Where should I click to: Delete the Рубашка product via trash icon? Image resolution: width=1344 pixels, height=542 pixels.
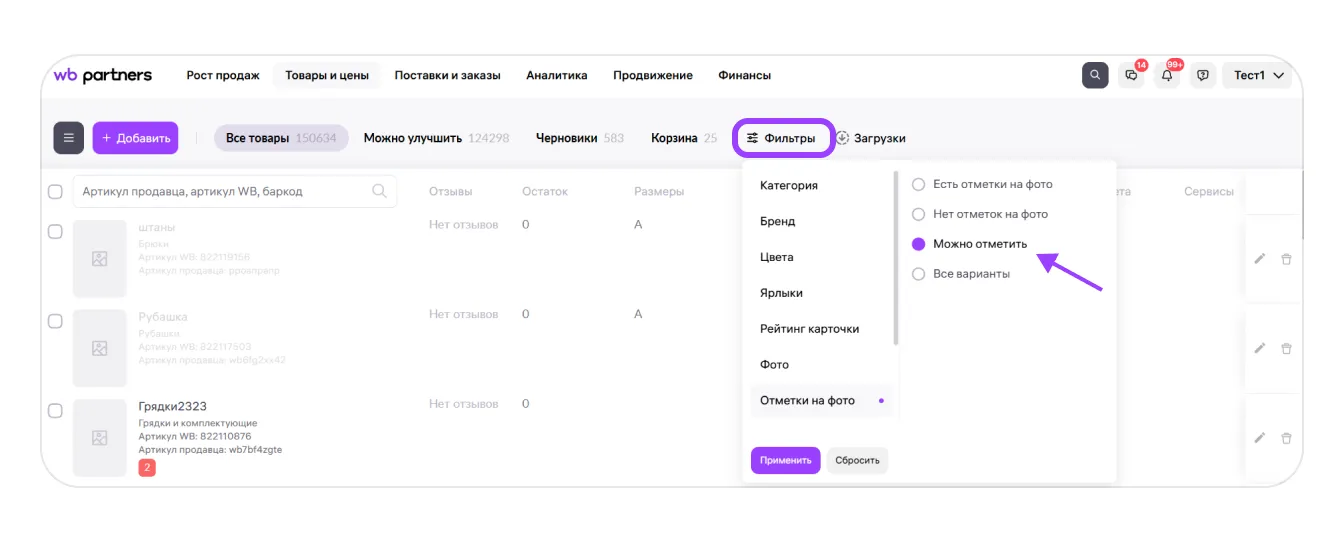1287,349
